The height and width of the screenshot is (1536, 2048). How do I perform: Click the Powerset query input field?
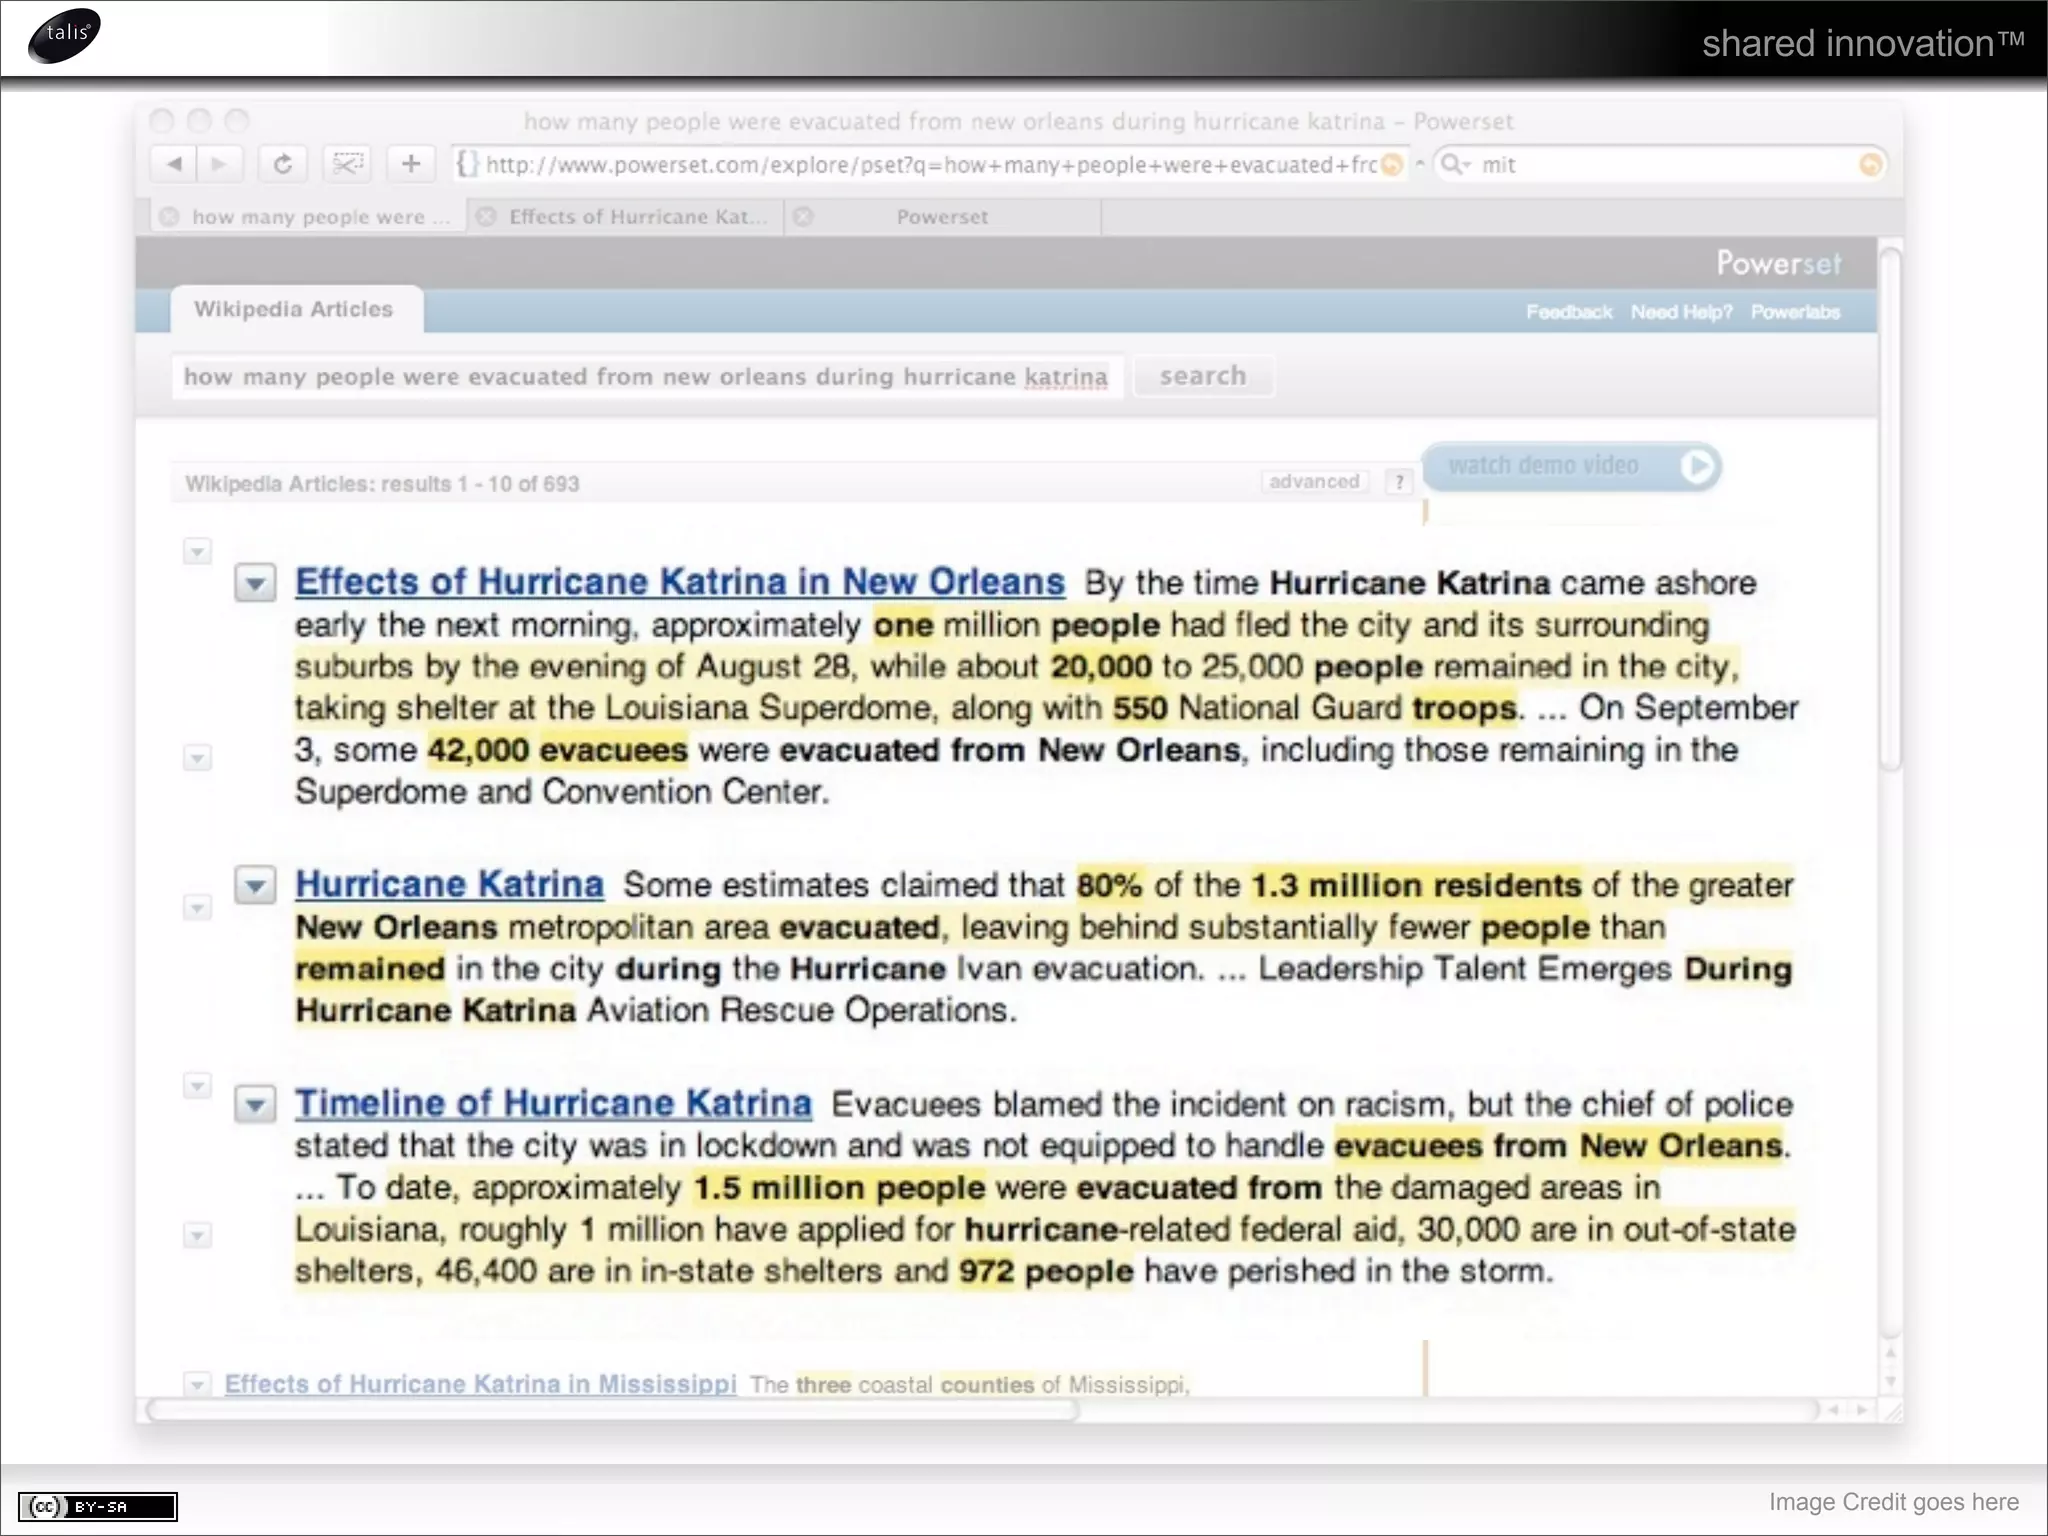click(x=647, y=377)
